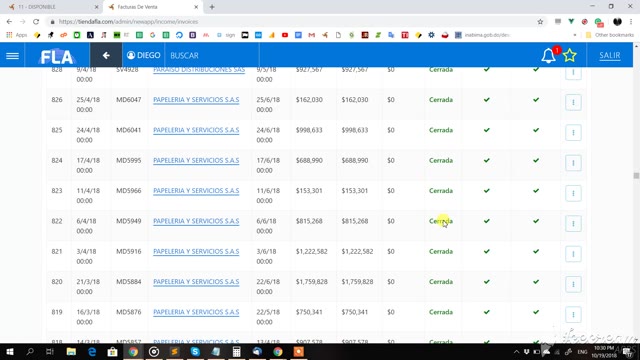Open Sublime Text from taskbar
This screenshot has height=360, width=640.
coord(174,351)
